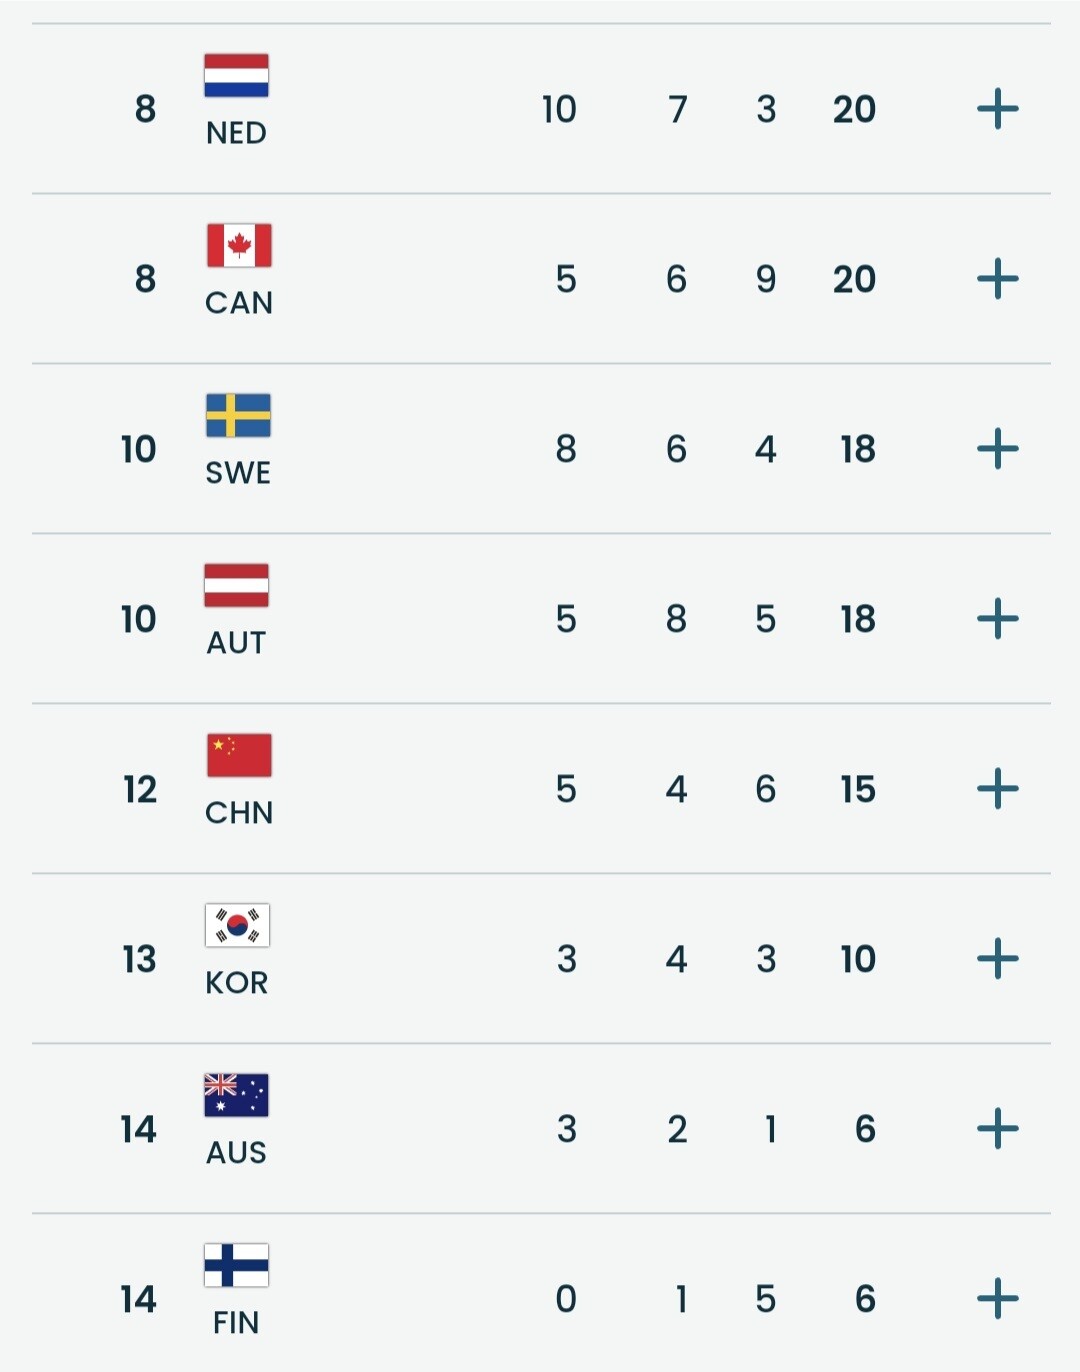This screenshot has height=1372, width=1080.
Task: Click Korea's total medal count 10
Action: (x=858, y=959)
